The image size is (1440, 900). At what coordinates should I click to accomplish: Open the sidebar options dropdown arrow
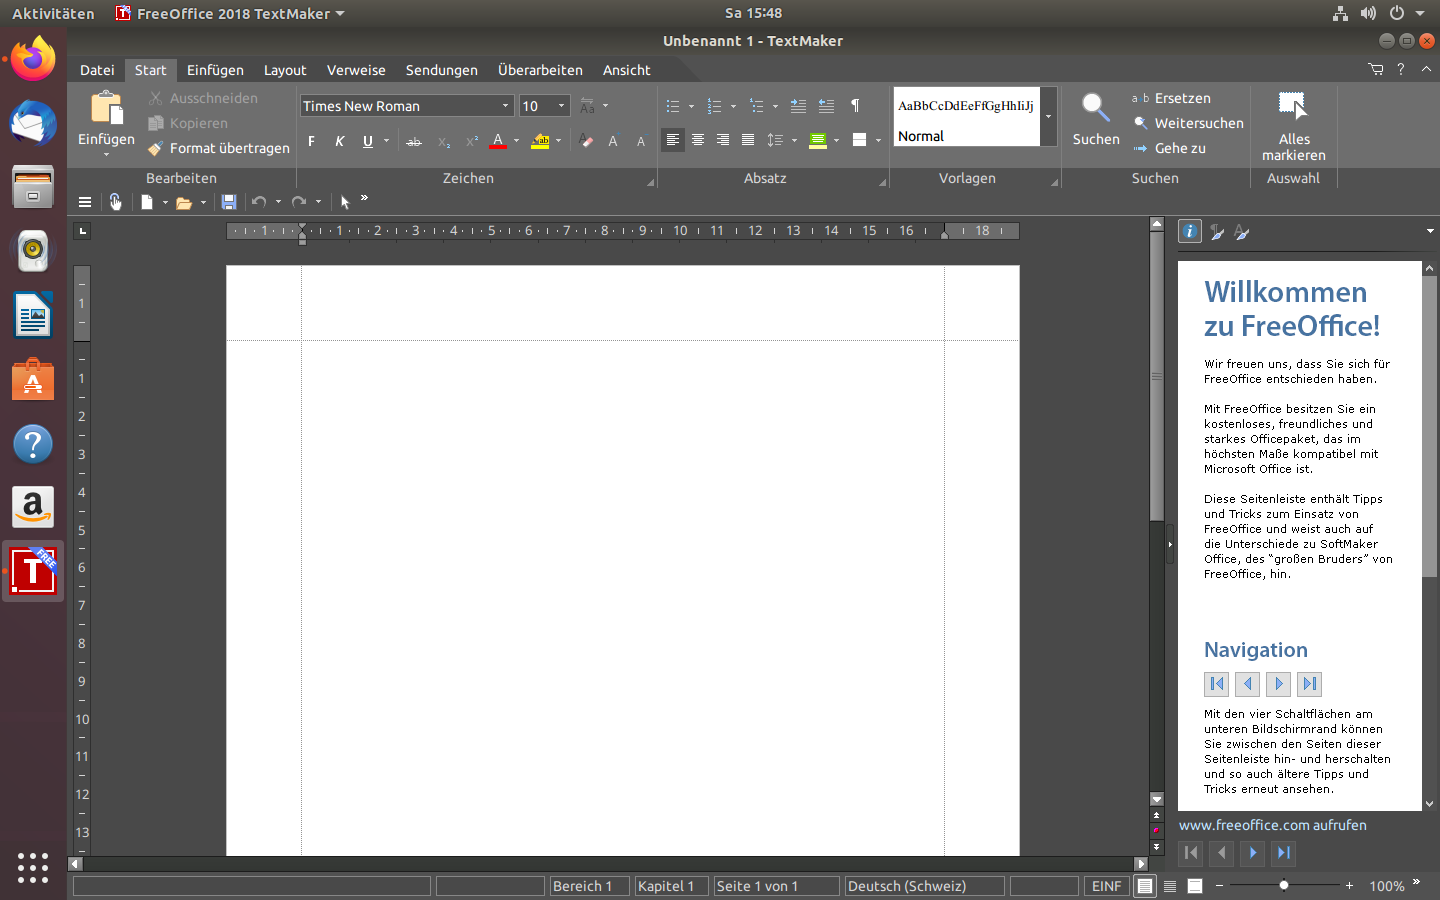pos(1430,232)
